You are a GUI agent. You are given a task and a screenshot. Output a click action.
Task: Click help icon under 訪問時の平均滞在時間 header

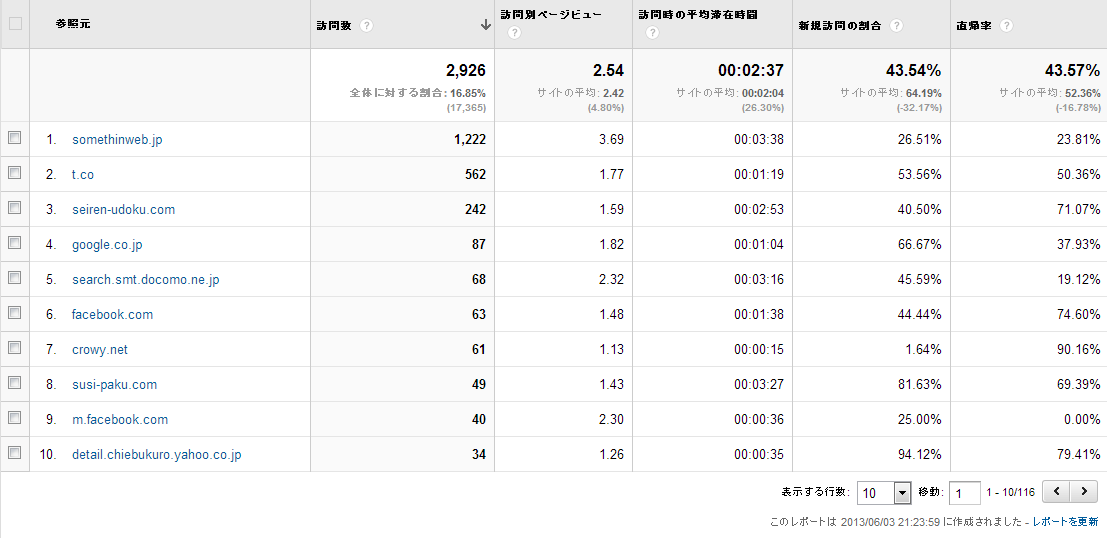[x=652, y=33]
